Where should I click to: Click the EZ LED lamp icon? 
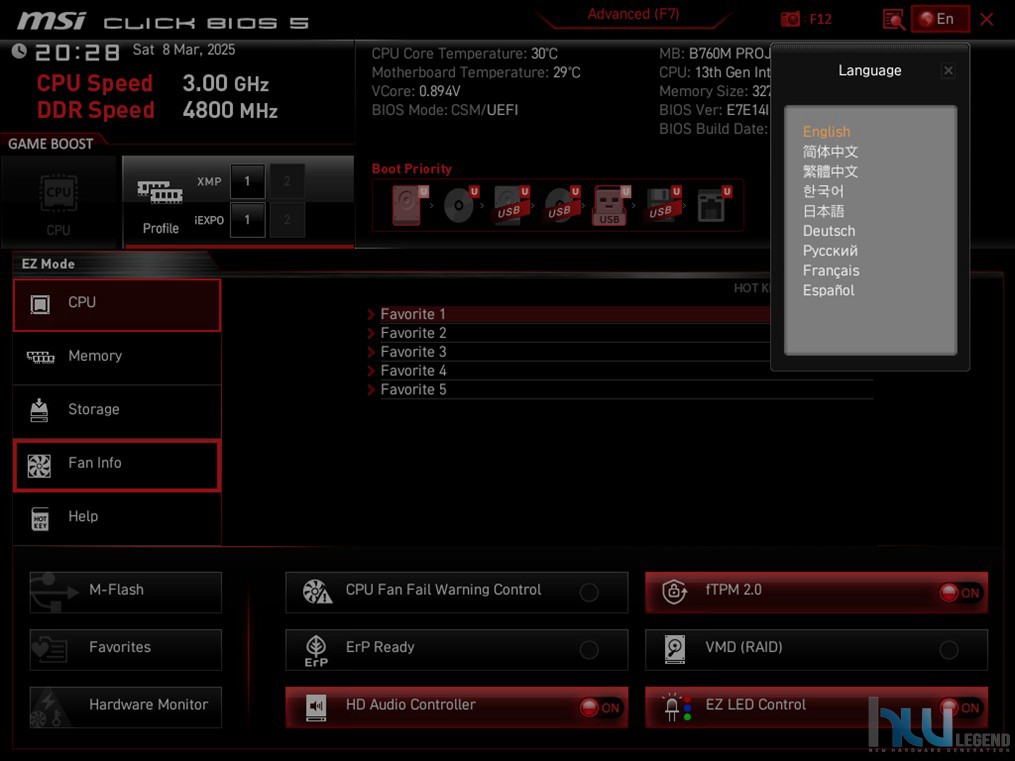click(676, 707)
